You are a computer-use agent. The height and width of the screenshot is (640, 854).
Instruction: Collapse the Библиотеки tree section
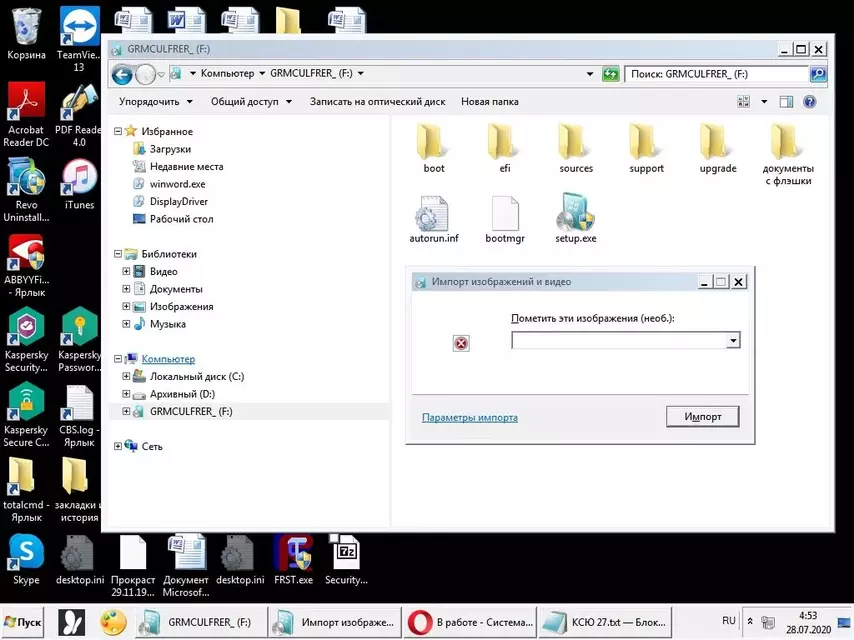pos(118,254)
